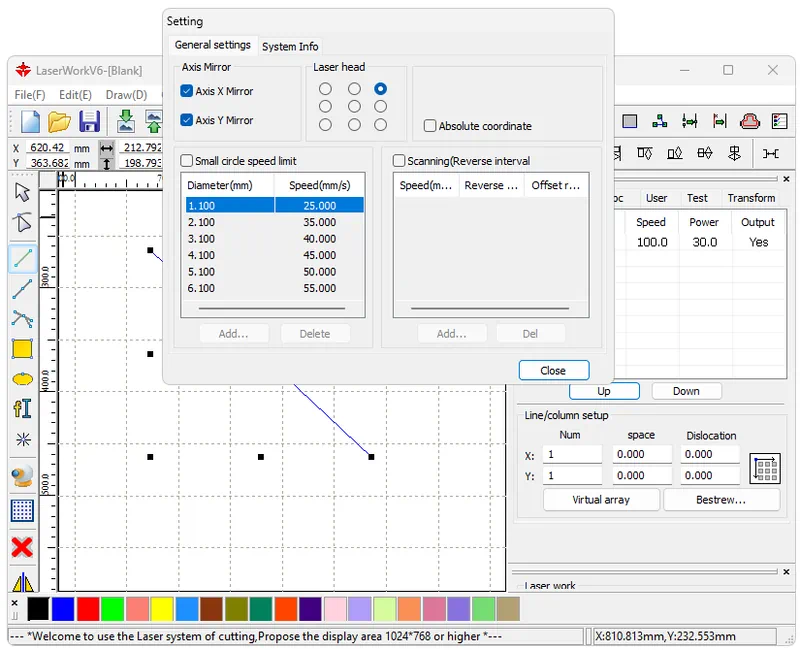Click the align top icon
This screenshot has height=650, width=800.
[x=644, y=153]
